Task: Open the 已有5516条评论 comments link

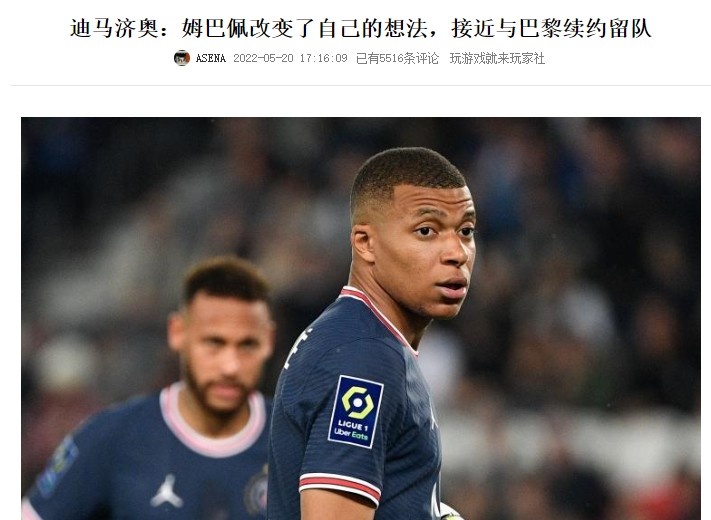Action: pyautogui.click(x=398, y=58)
